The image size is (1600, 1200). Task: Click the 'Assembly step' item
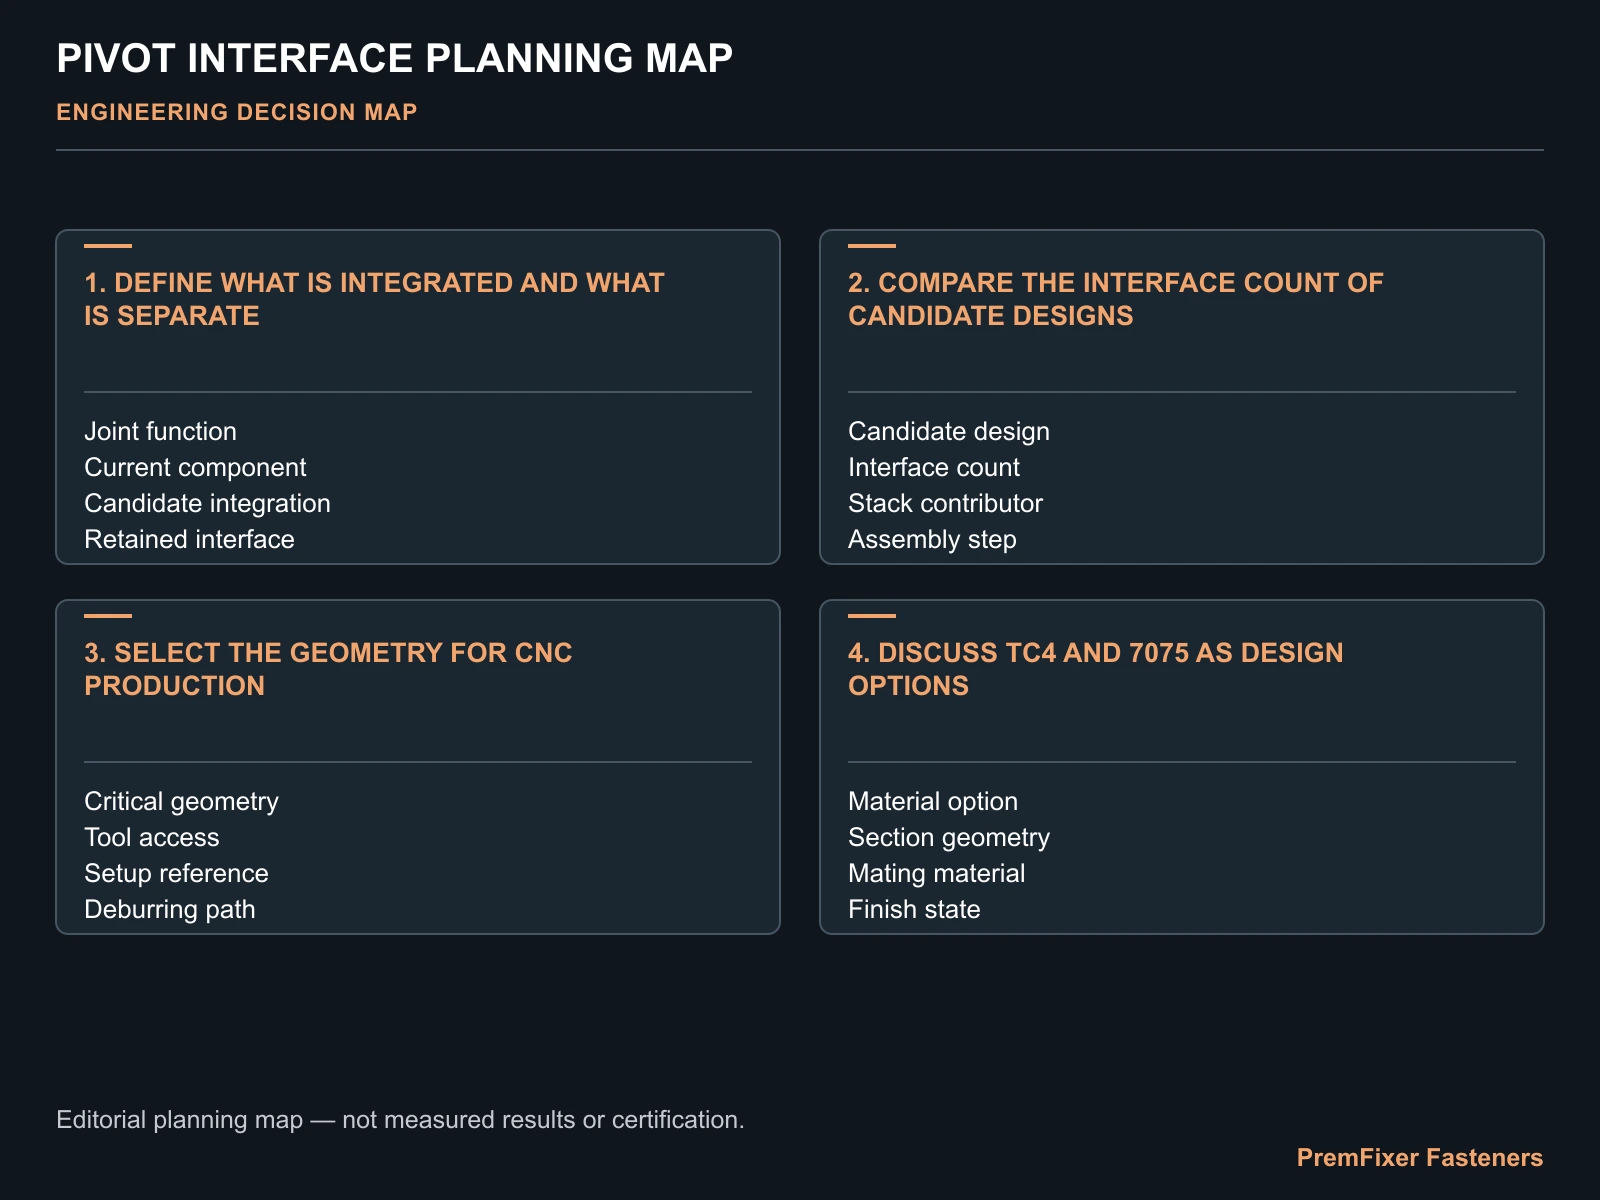click(932, 539)
